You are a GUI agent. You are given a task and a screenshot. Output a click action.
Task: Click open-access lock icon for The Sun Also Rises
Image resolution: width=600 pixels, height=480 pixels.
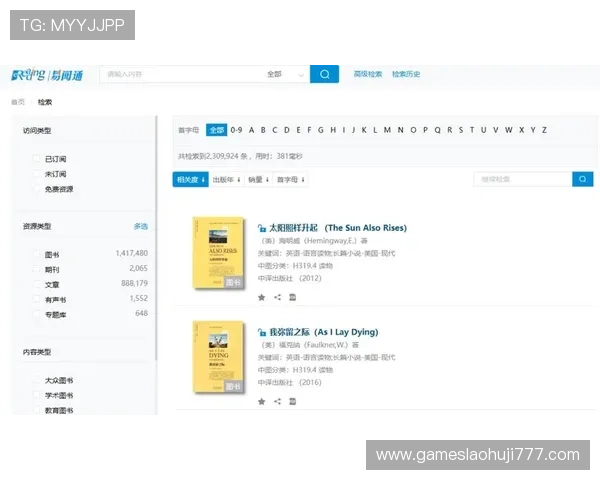262,228
